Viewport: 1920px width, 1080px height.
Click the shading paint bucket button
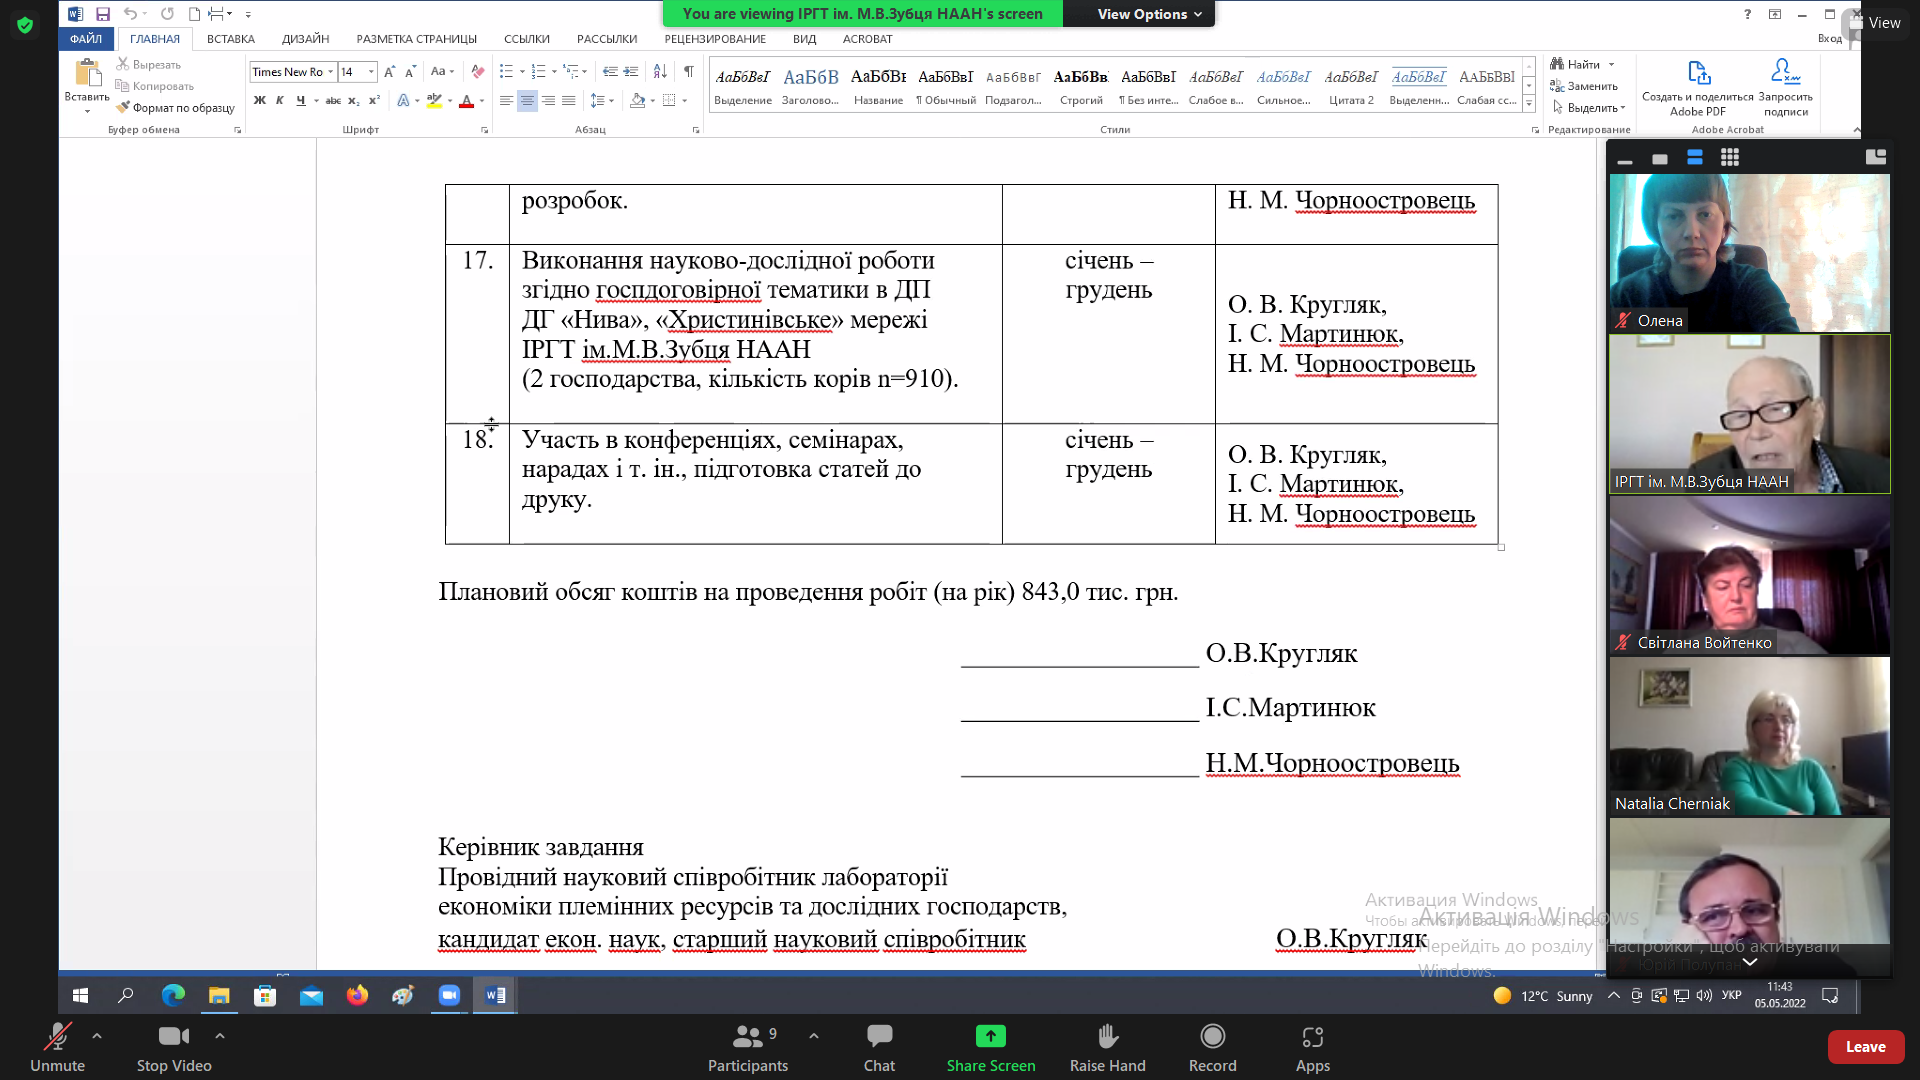638,101
